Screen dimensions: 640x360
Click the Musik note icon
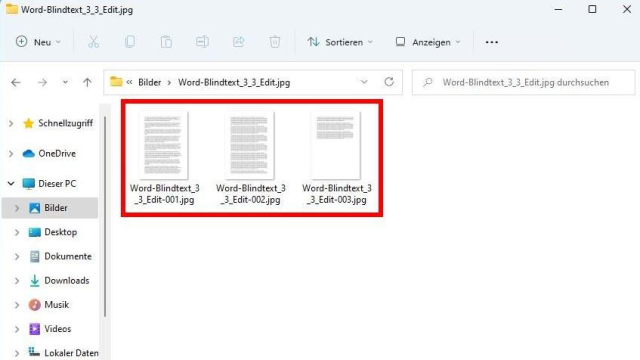click(35, 304)
